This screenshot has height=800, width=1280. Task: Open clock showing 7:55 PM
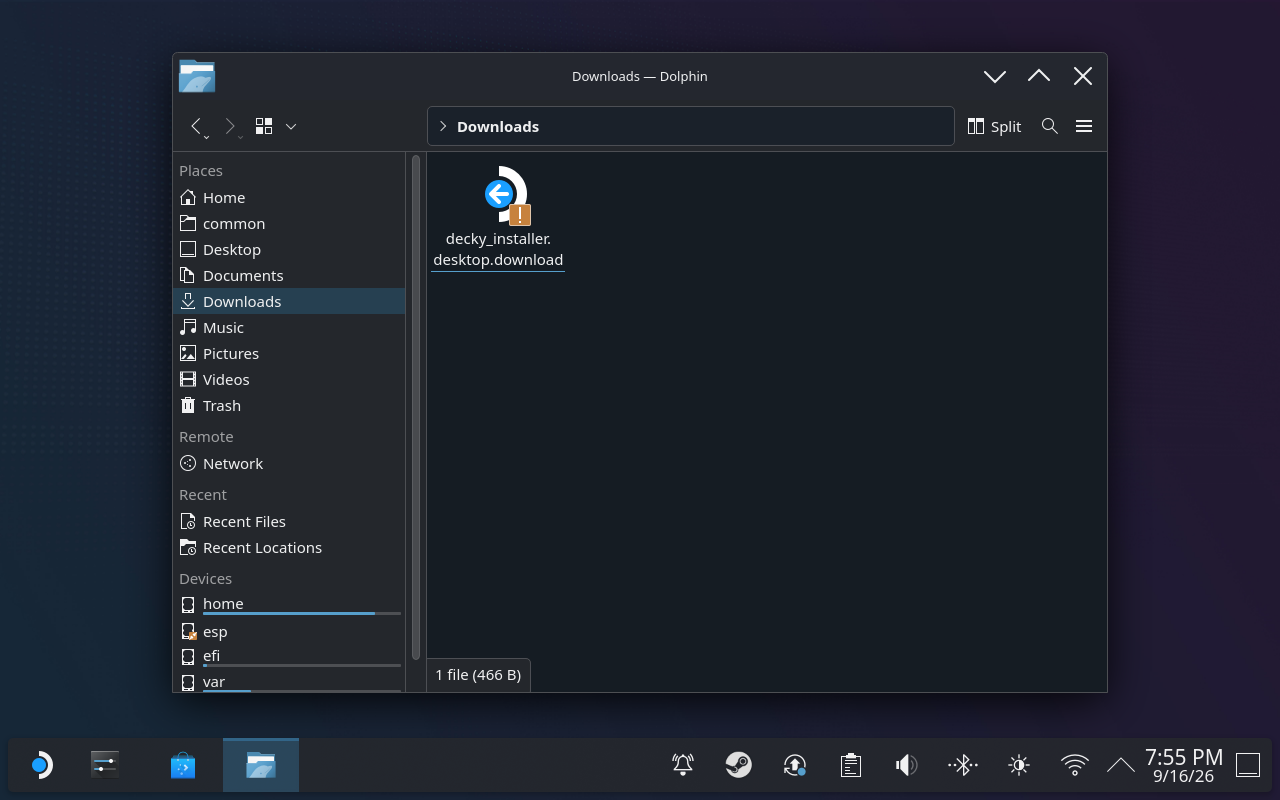click(x=1184, y=766)
